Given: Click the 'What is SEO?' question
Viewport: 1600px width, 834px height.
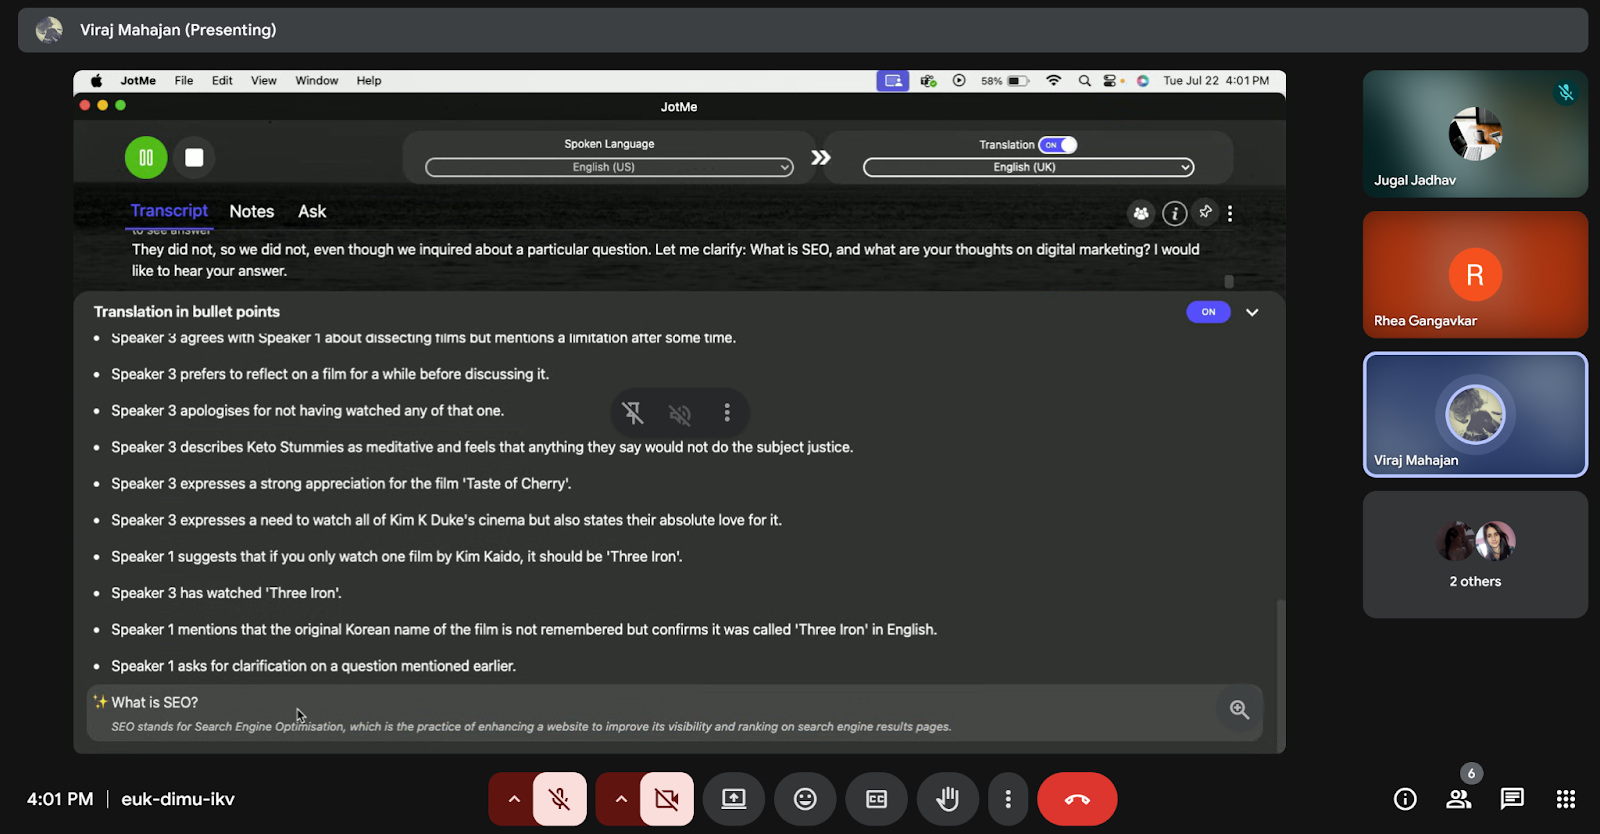Looking at the screenshot, I should pyautogui.click(x=155, y=702).
